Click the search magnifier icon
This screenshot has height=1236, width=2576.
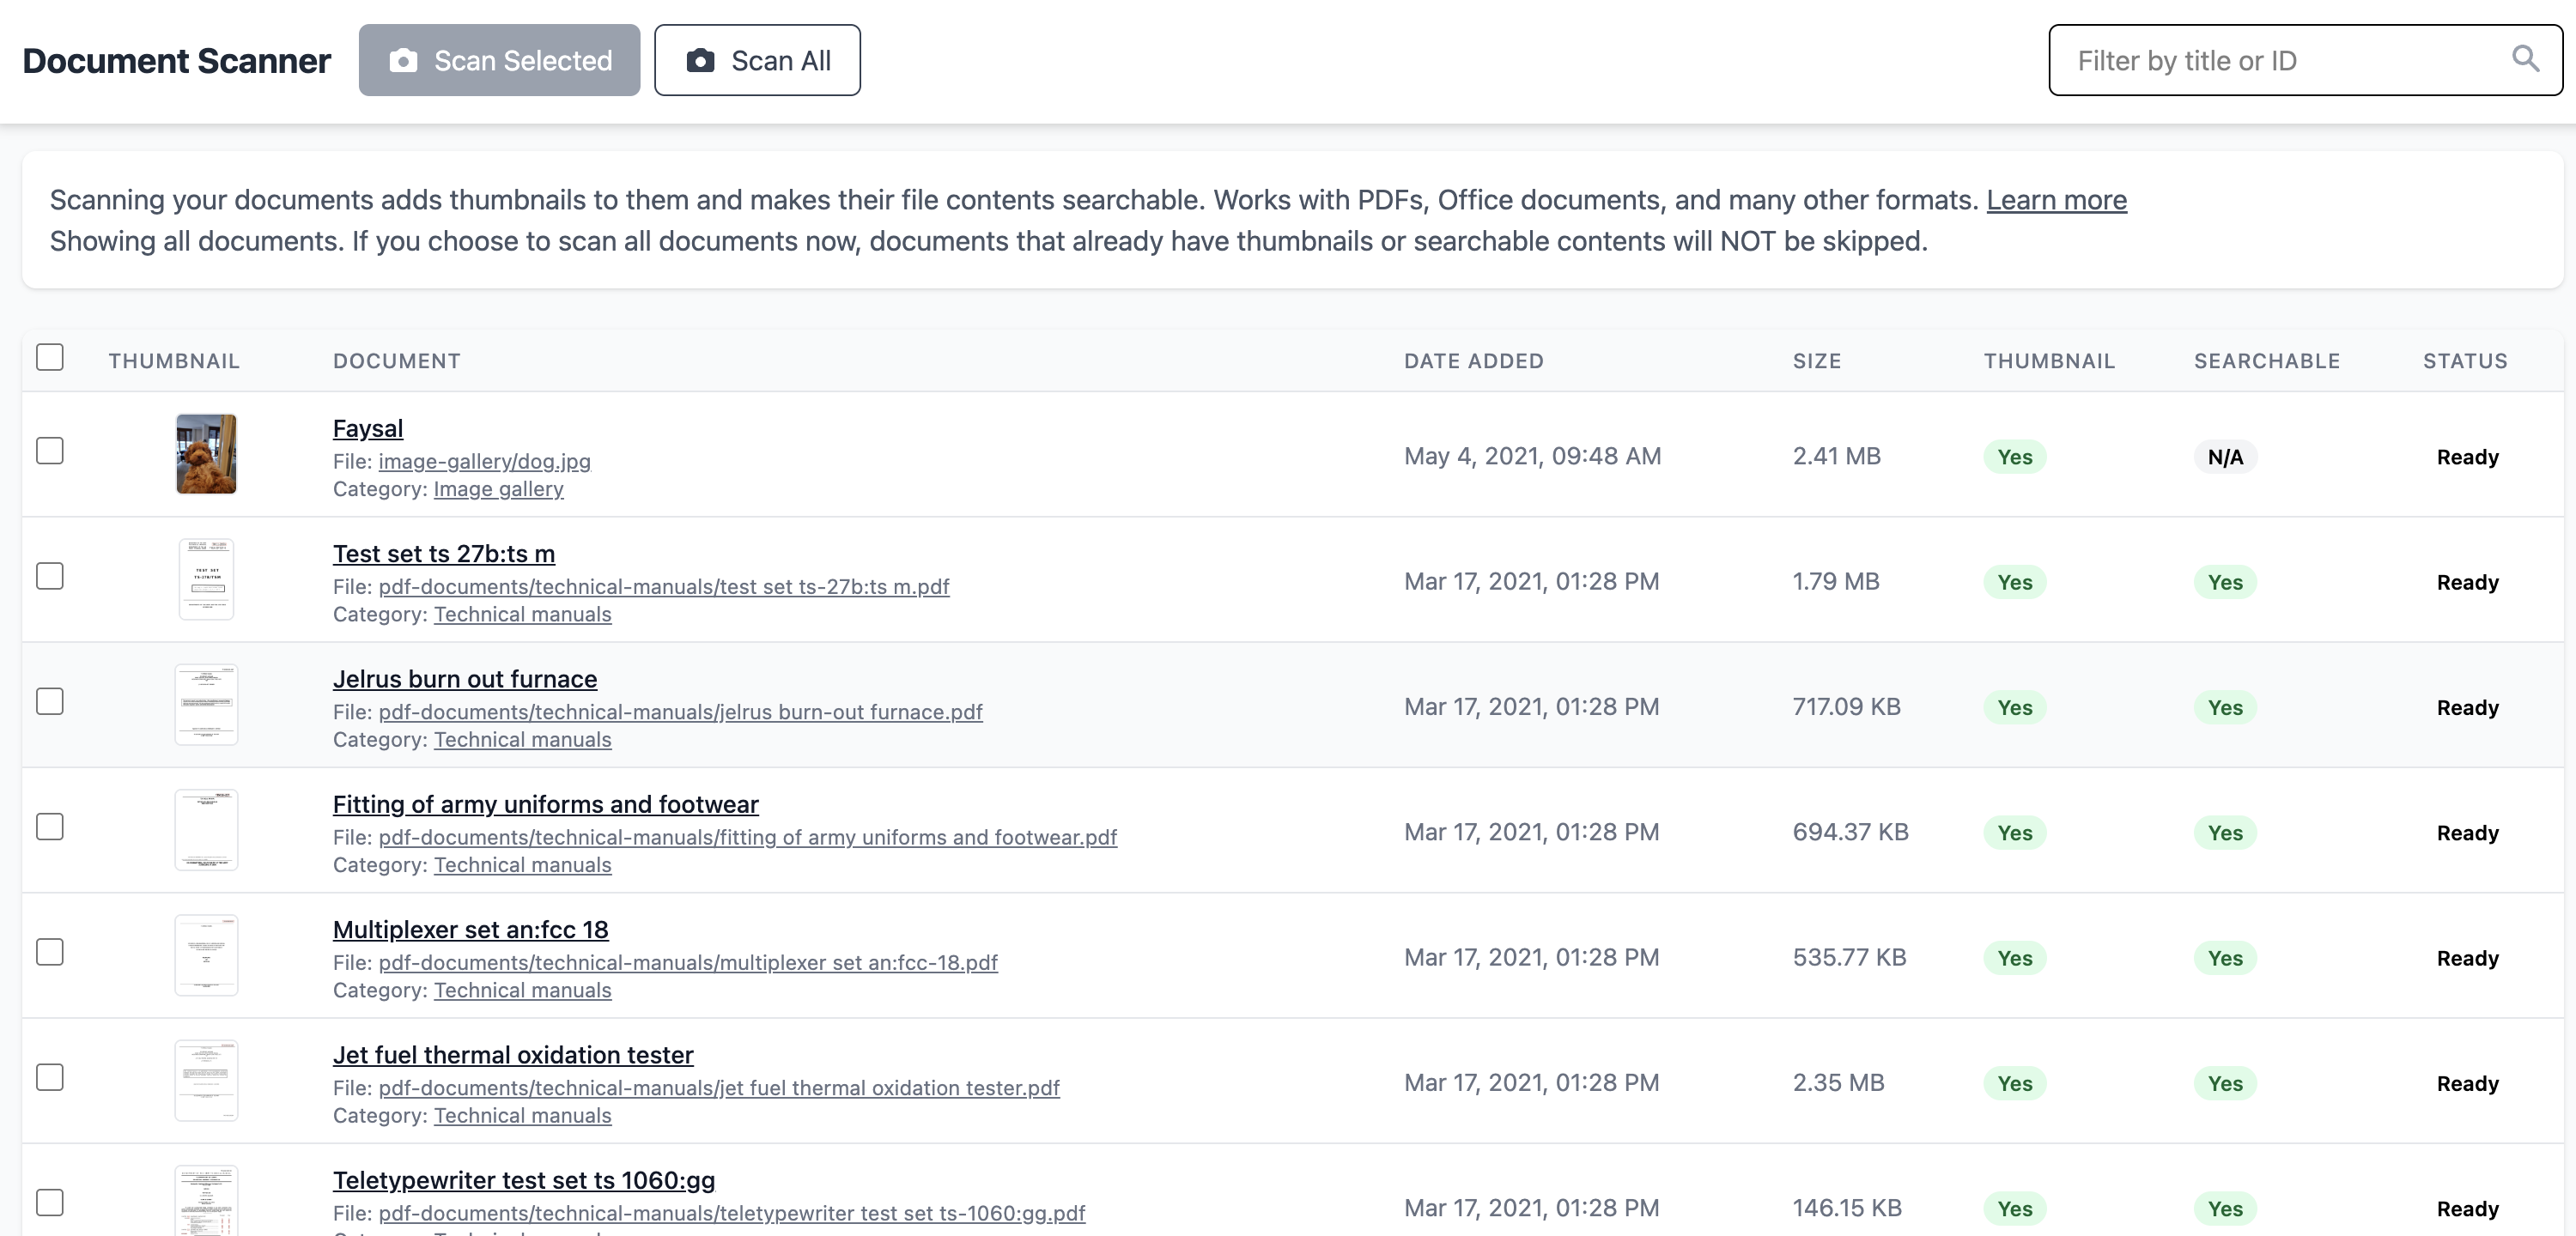pos(2525,59)
